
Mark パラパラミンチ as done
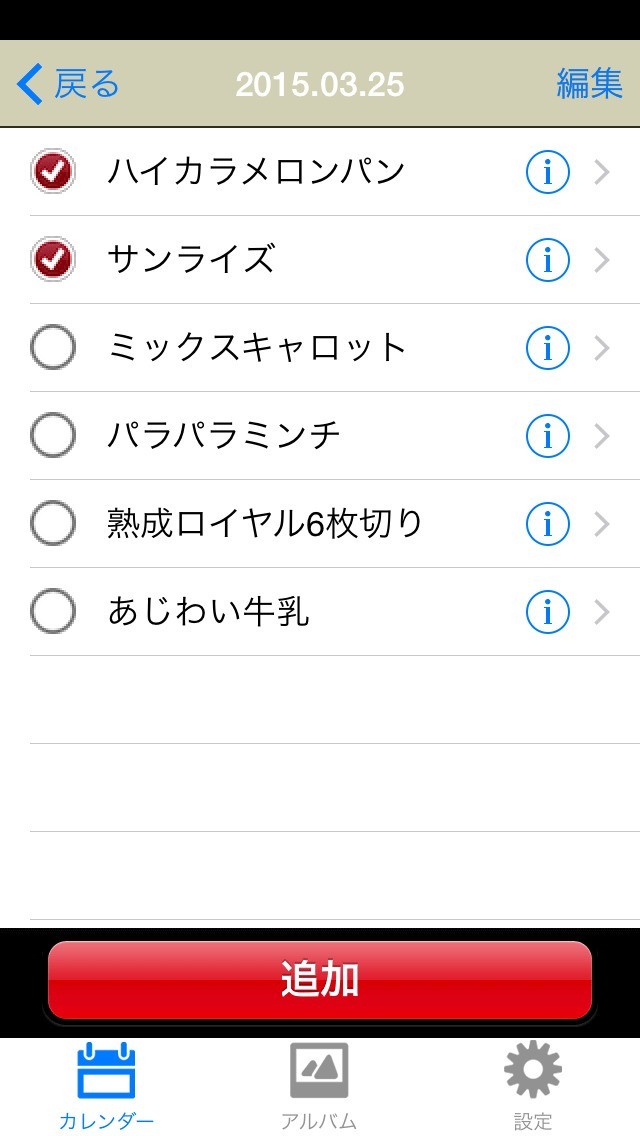tap(53, 436)
